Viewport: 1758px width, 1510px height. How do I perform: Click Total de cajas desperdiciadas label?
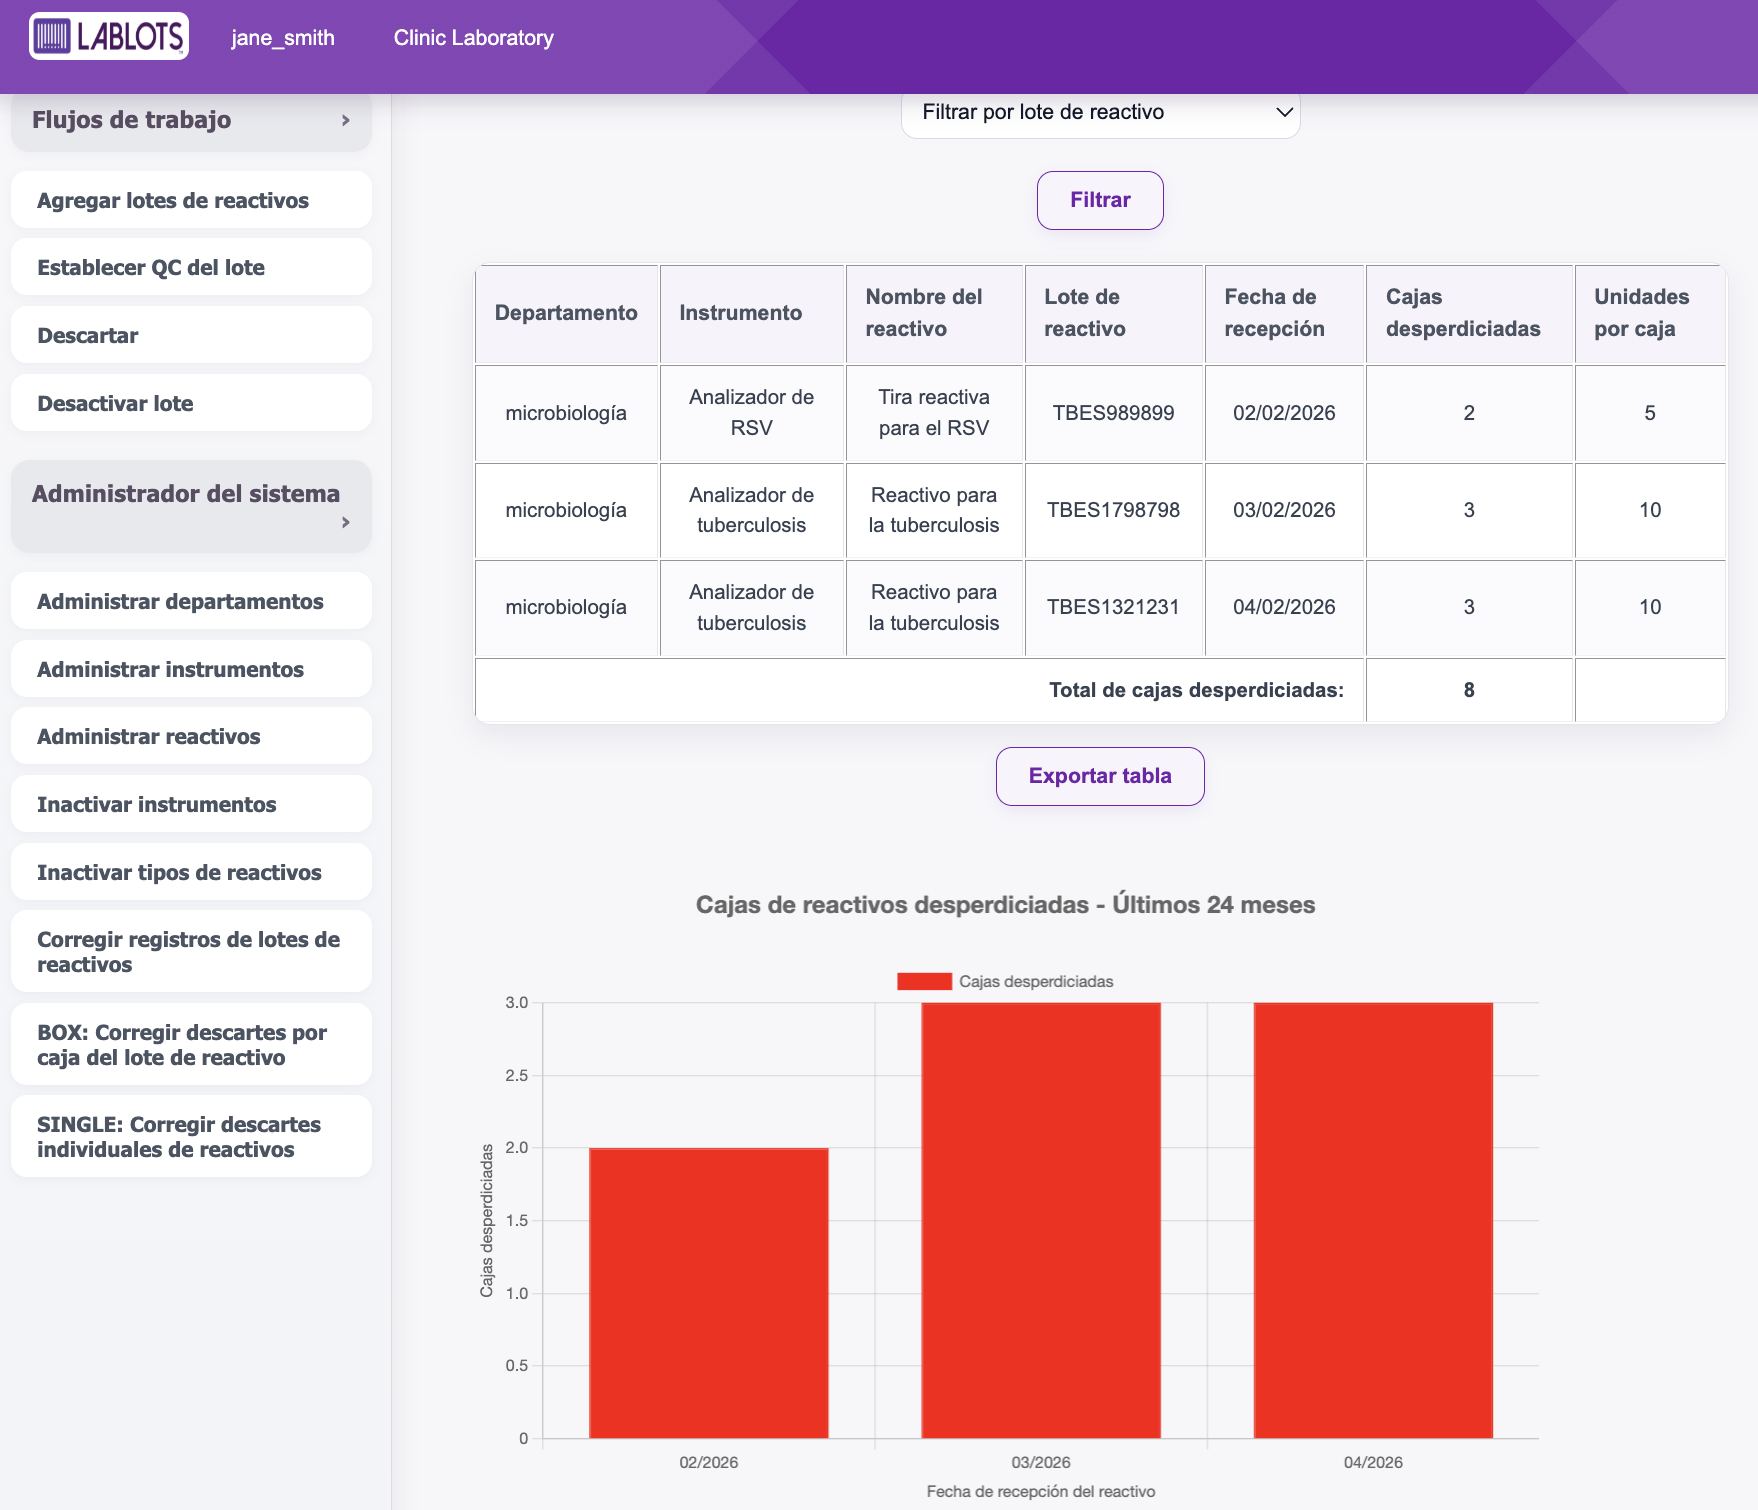[1196, 690]
